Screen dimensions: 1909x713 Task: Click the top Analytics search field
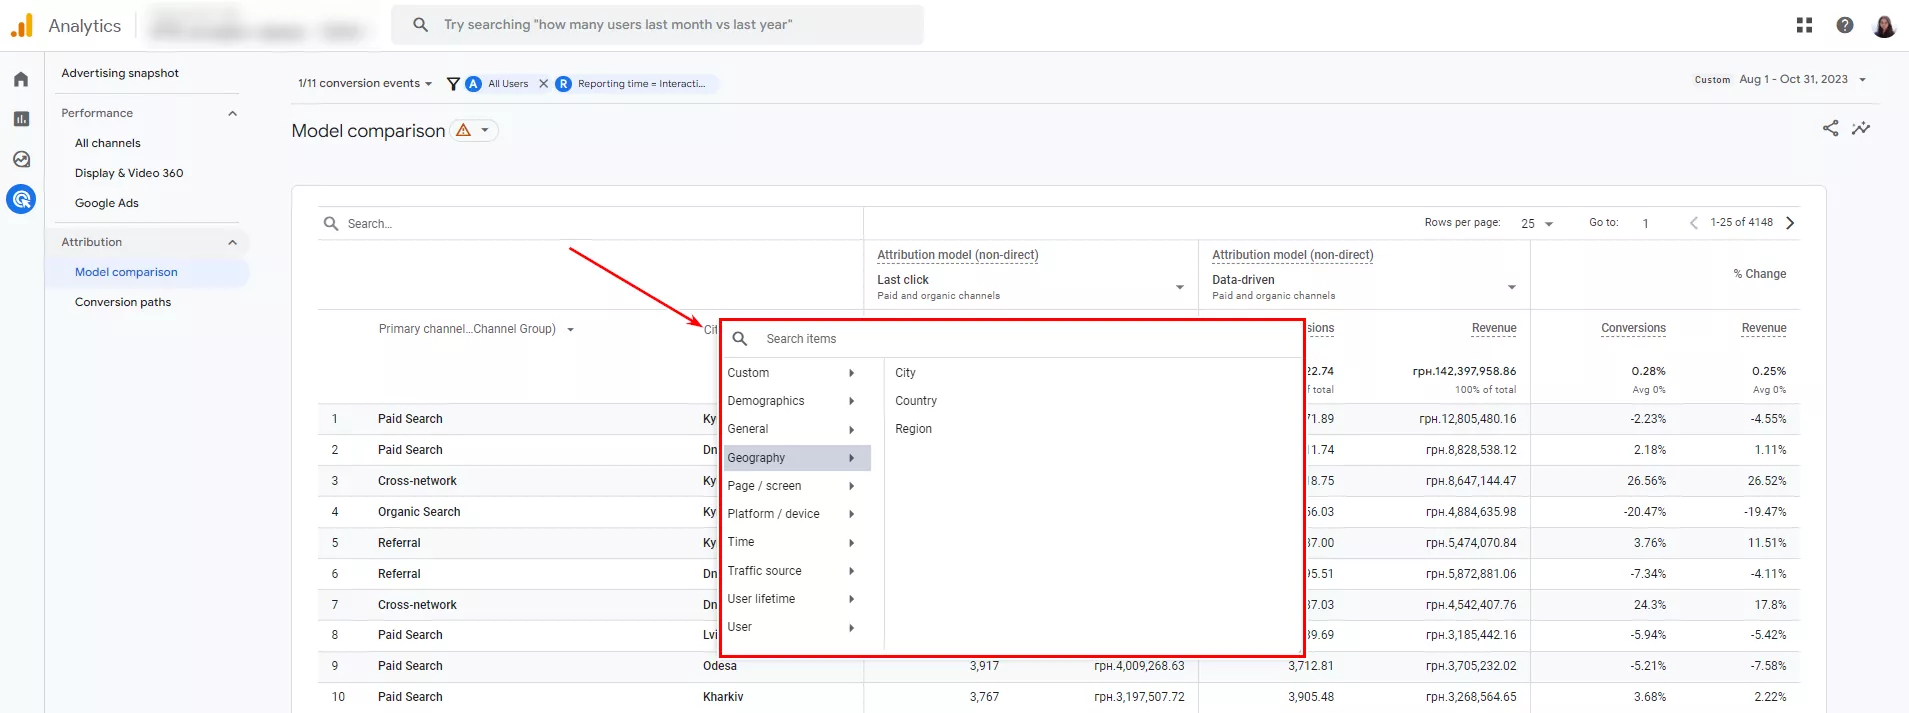click(657, 25)
